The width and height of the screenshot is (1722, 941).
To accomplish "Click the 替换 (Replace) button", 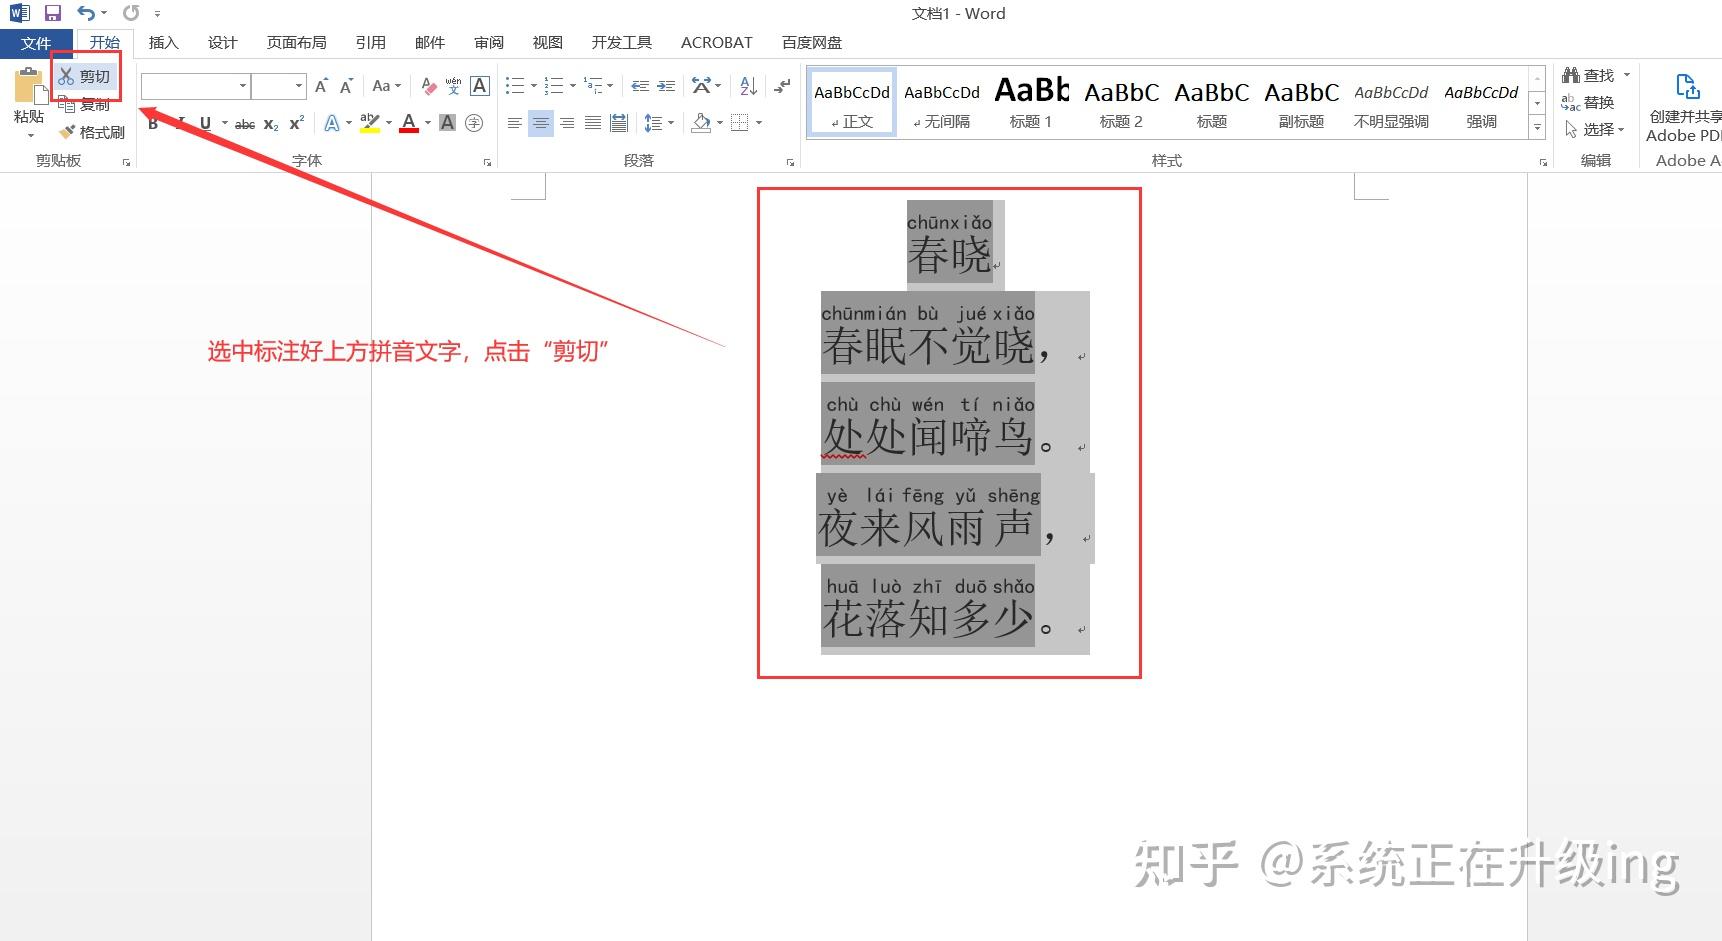I will [x=1588, y=102].
